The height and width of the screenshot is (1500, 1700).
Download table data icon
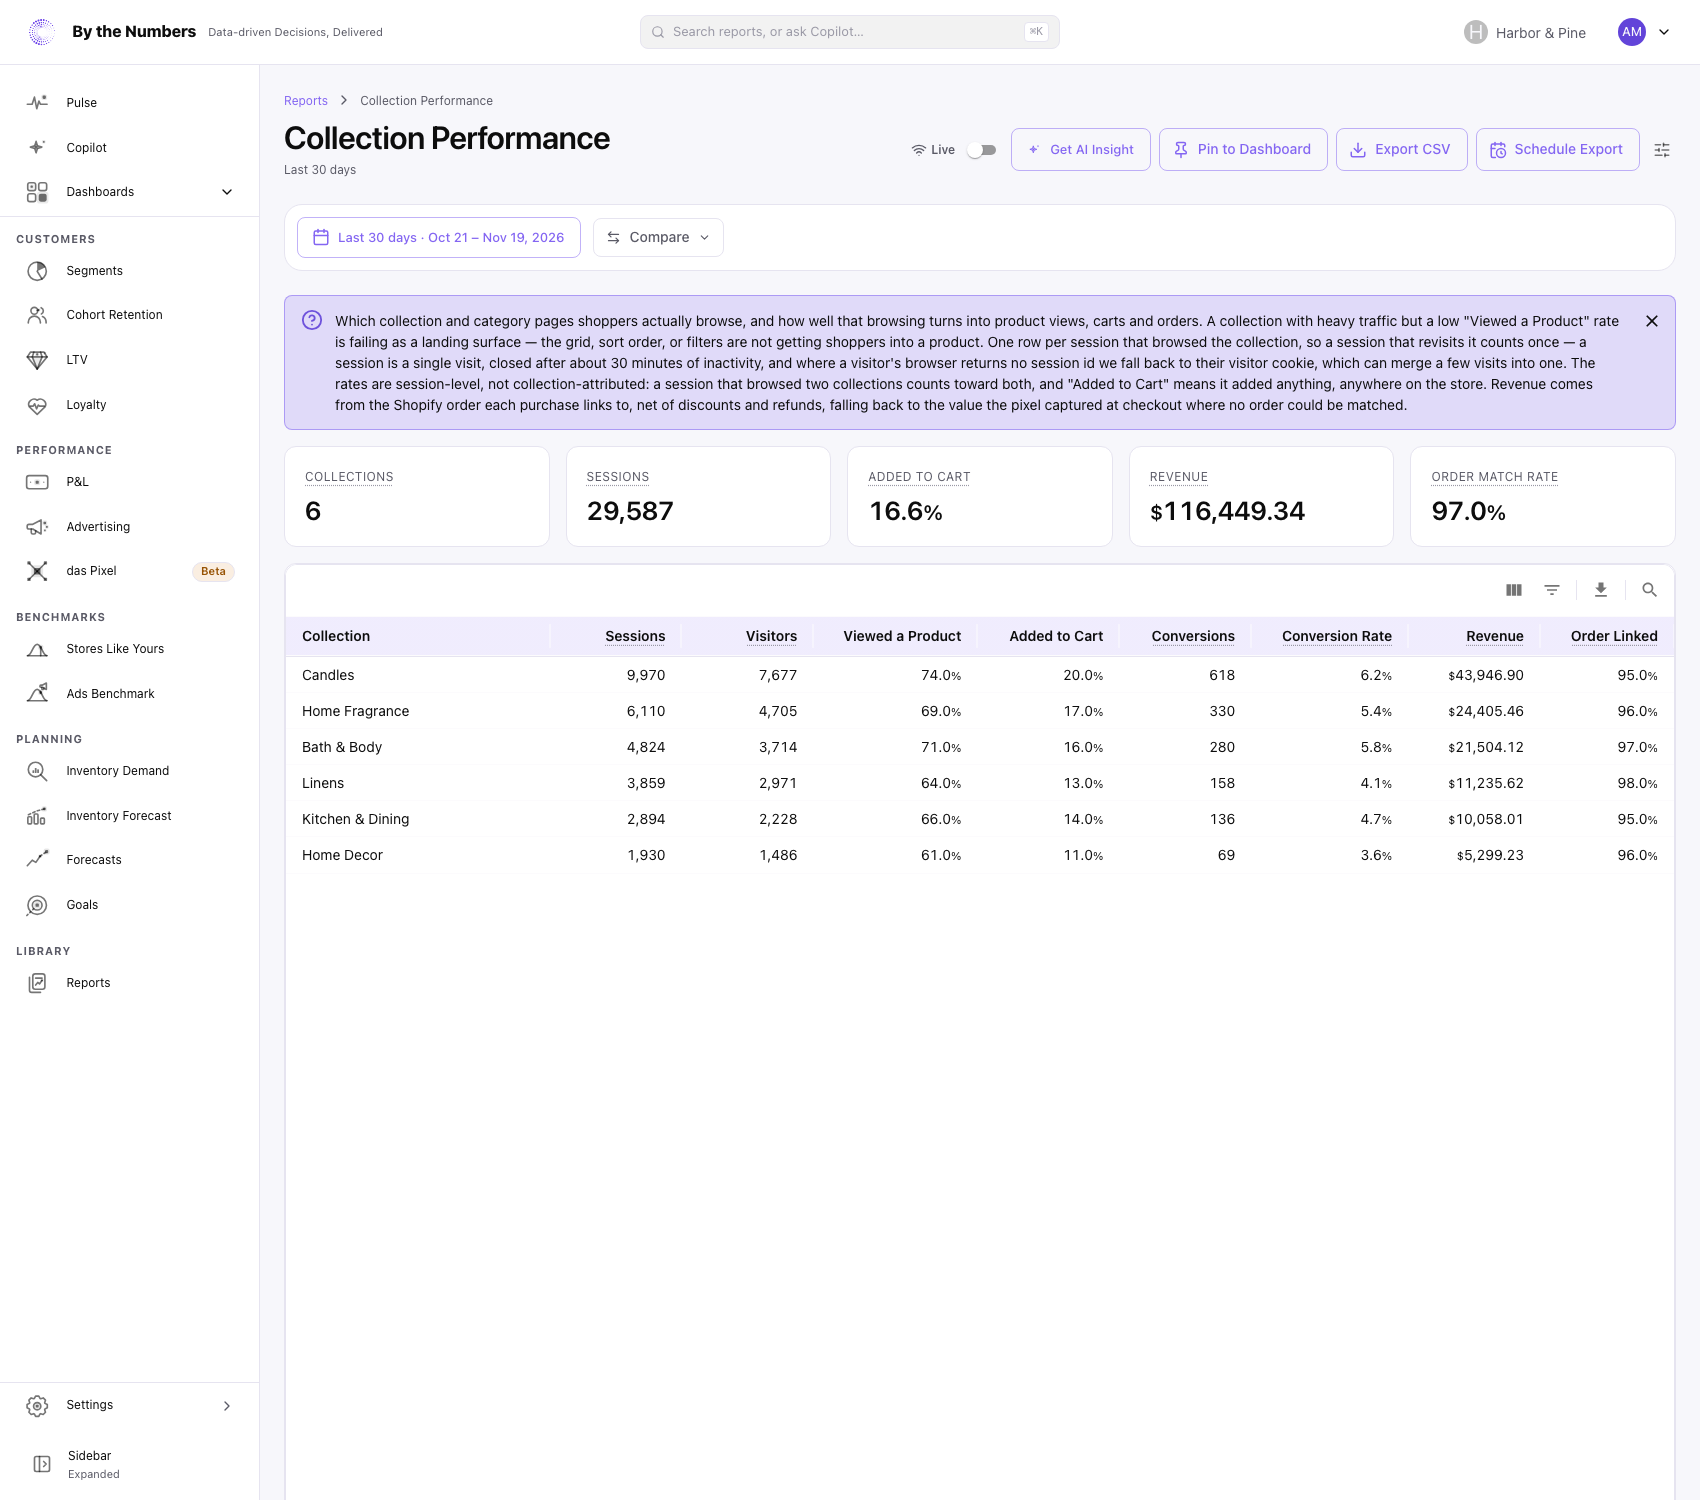[x=1601, y=590]
